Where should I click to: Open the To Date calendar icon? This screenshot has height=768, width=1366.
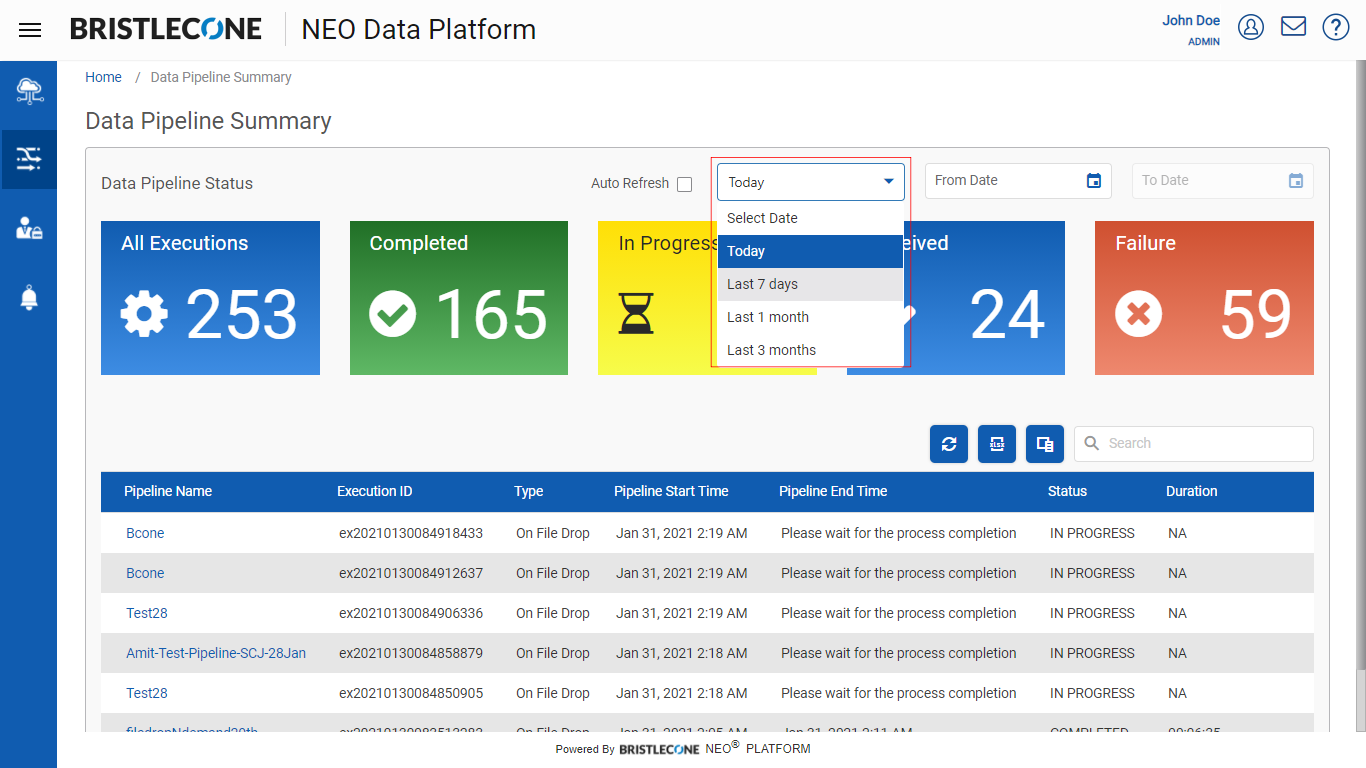[1296, 181]
